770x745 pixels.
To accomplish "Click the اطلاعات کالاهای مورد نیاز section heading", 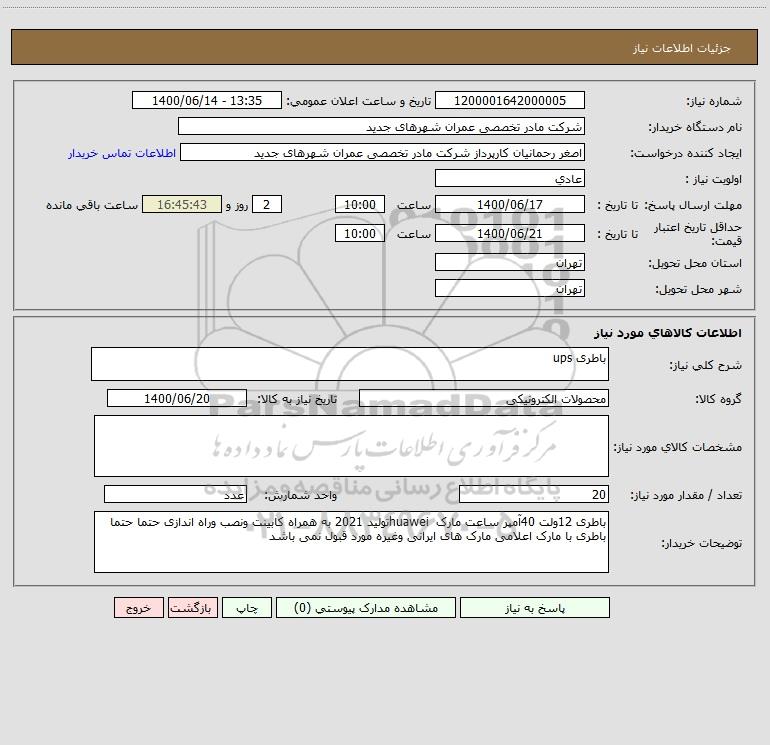I will pos(668,333).
